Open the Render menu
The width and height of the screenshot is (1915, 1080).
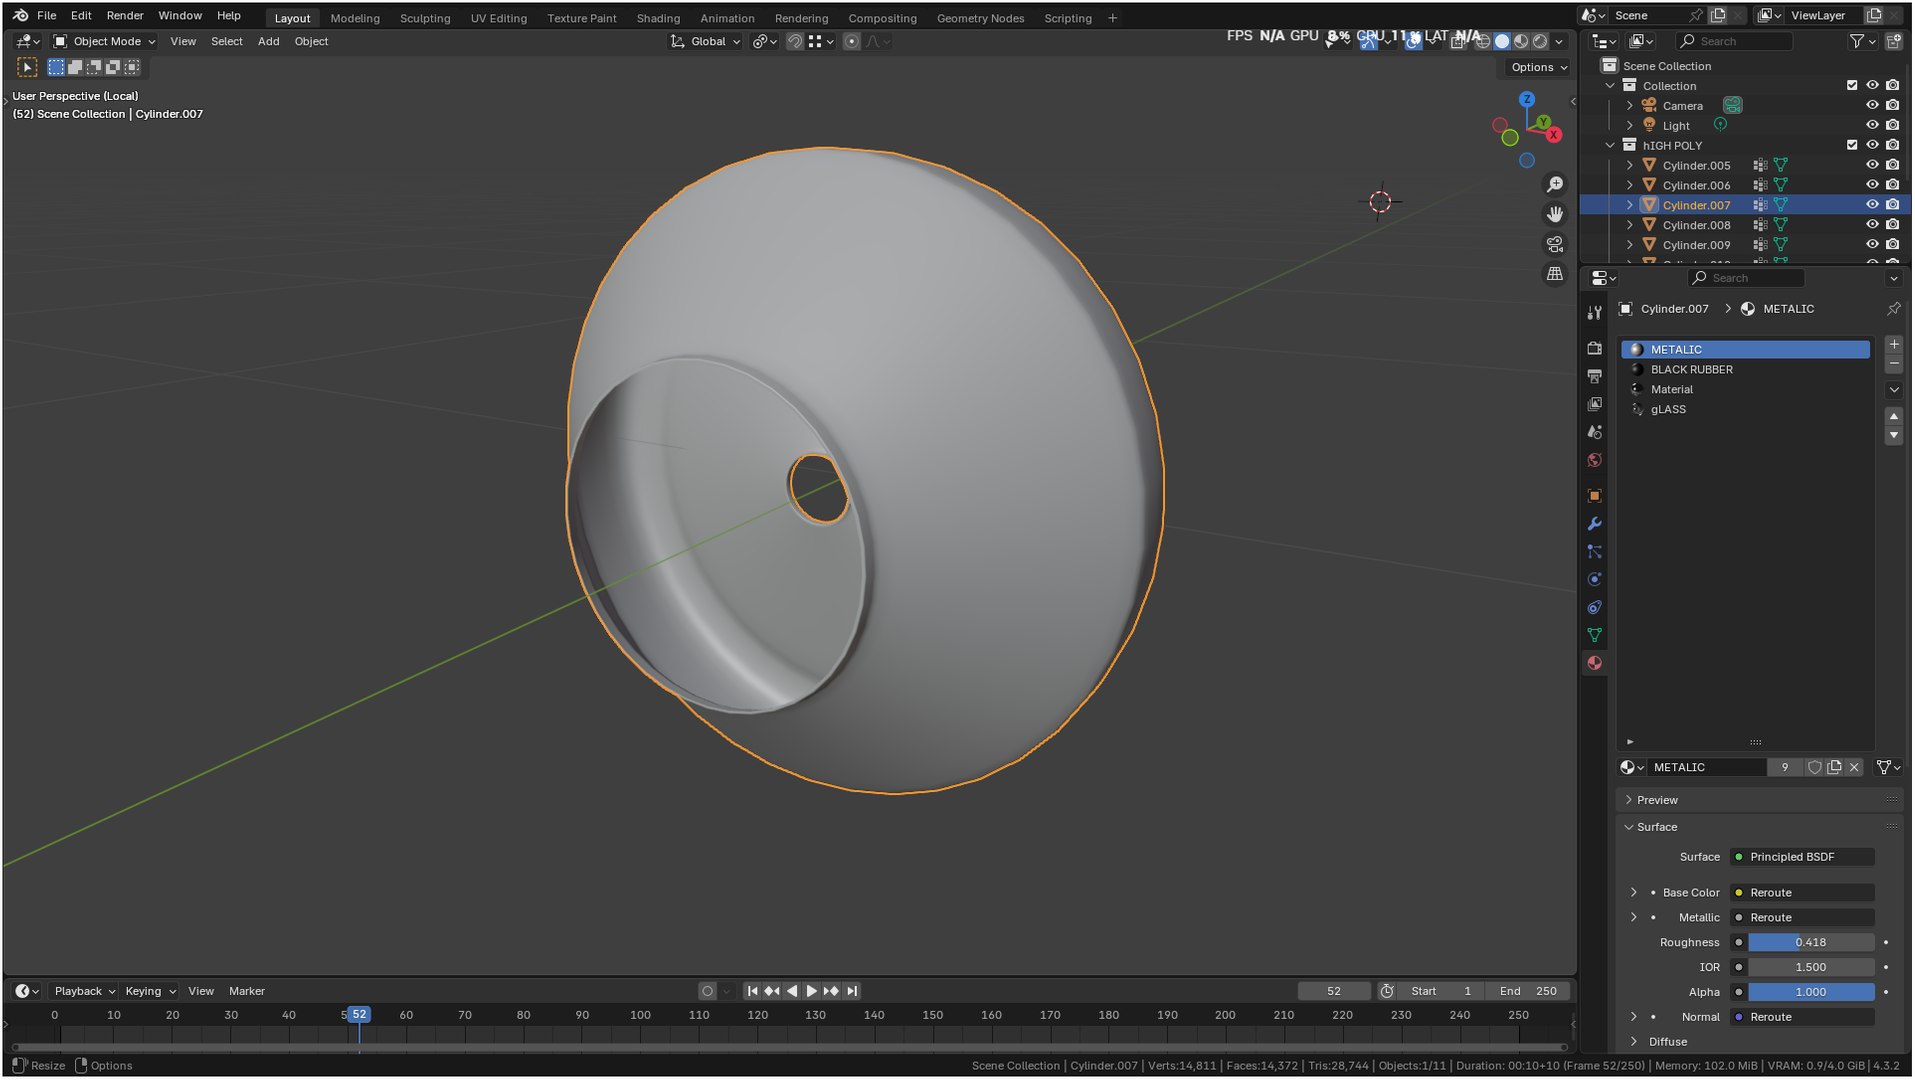pos(125,16)
